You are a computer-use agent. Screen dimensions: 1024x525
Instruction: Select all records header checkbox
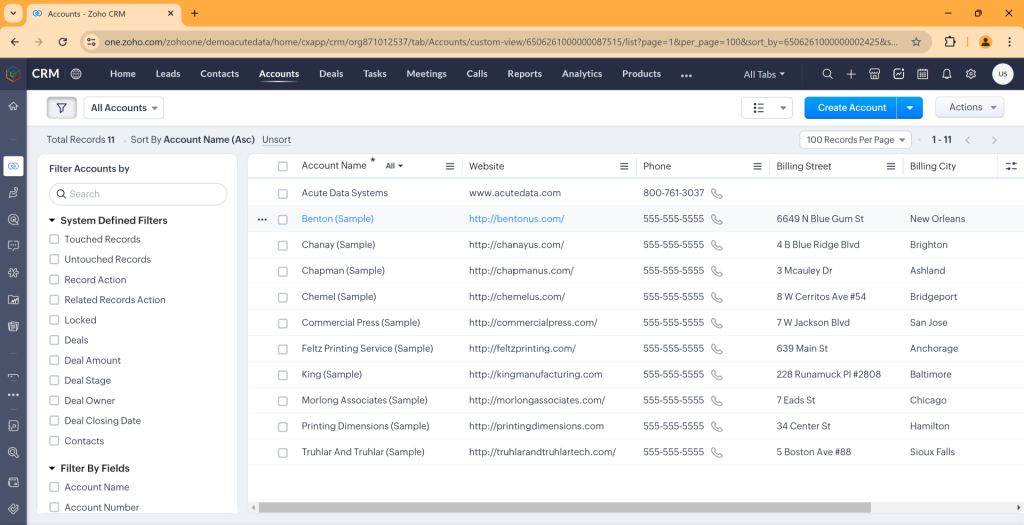(x=283, y=167)
